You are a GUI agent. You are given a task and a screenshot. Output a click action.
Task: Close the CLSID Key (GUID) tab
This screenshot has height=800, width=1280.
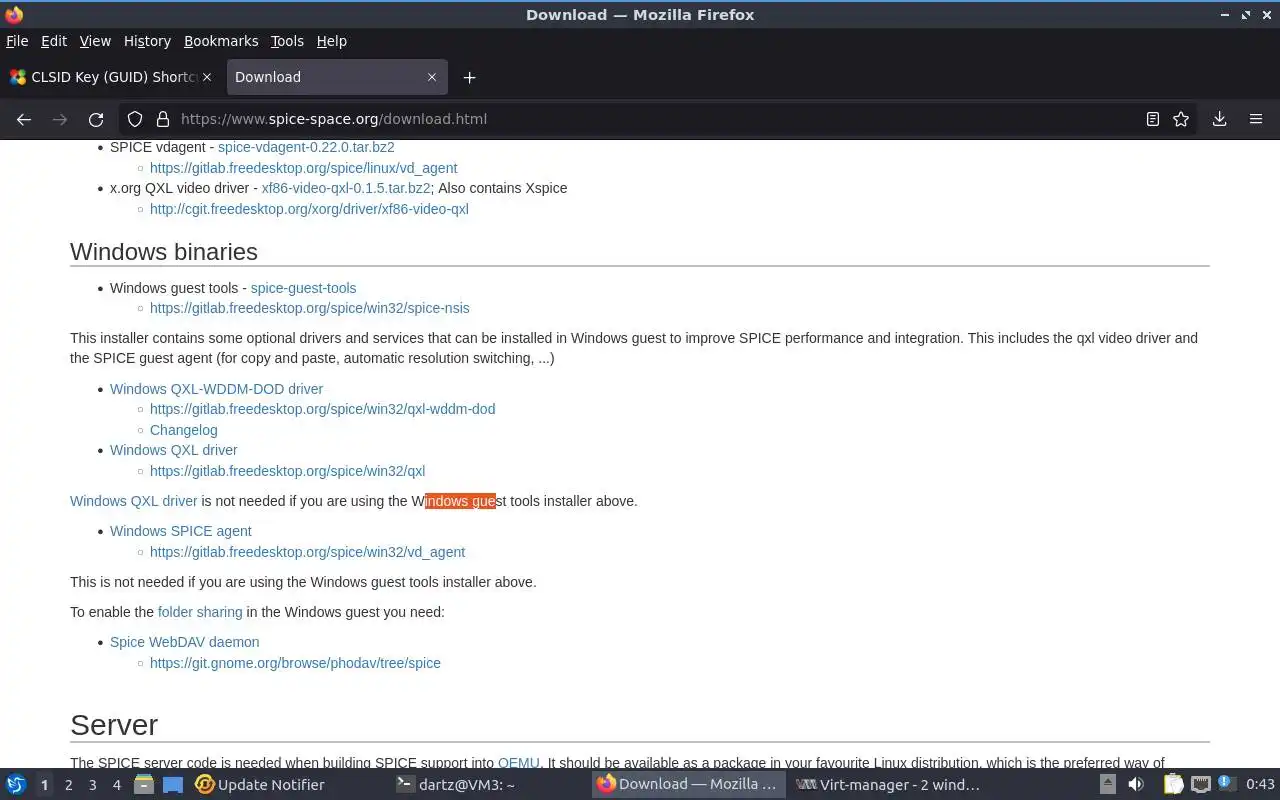(x=207, y=77)
